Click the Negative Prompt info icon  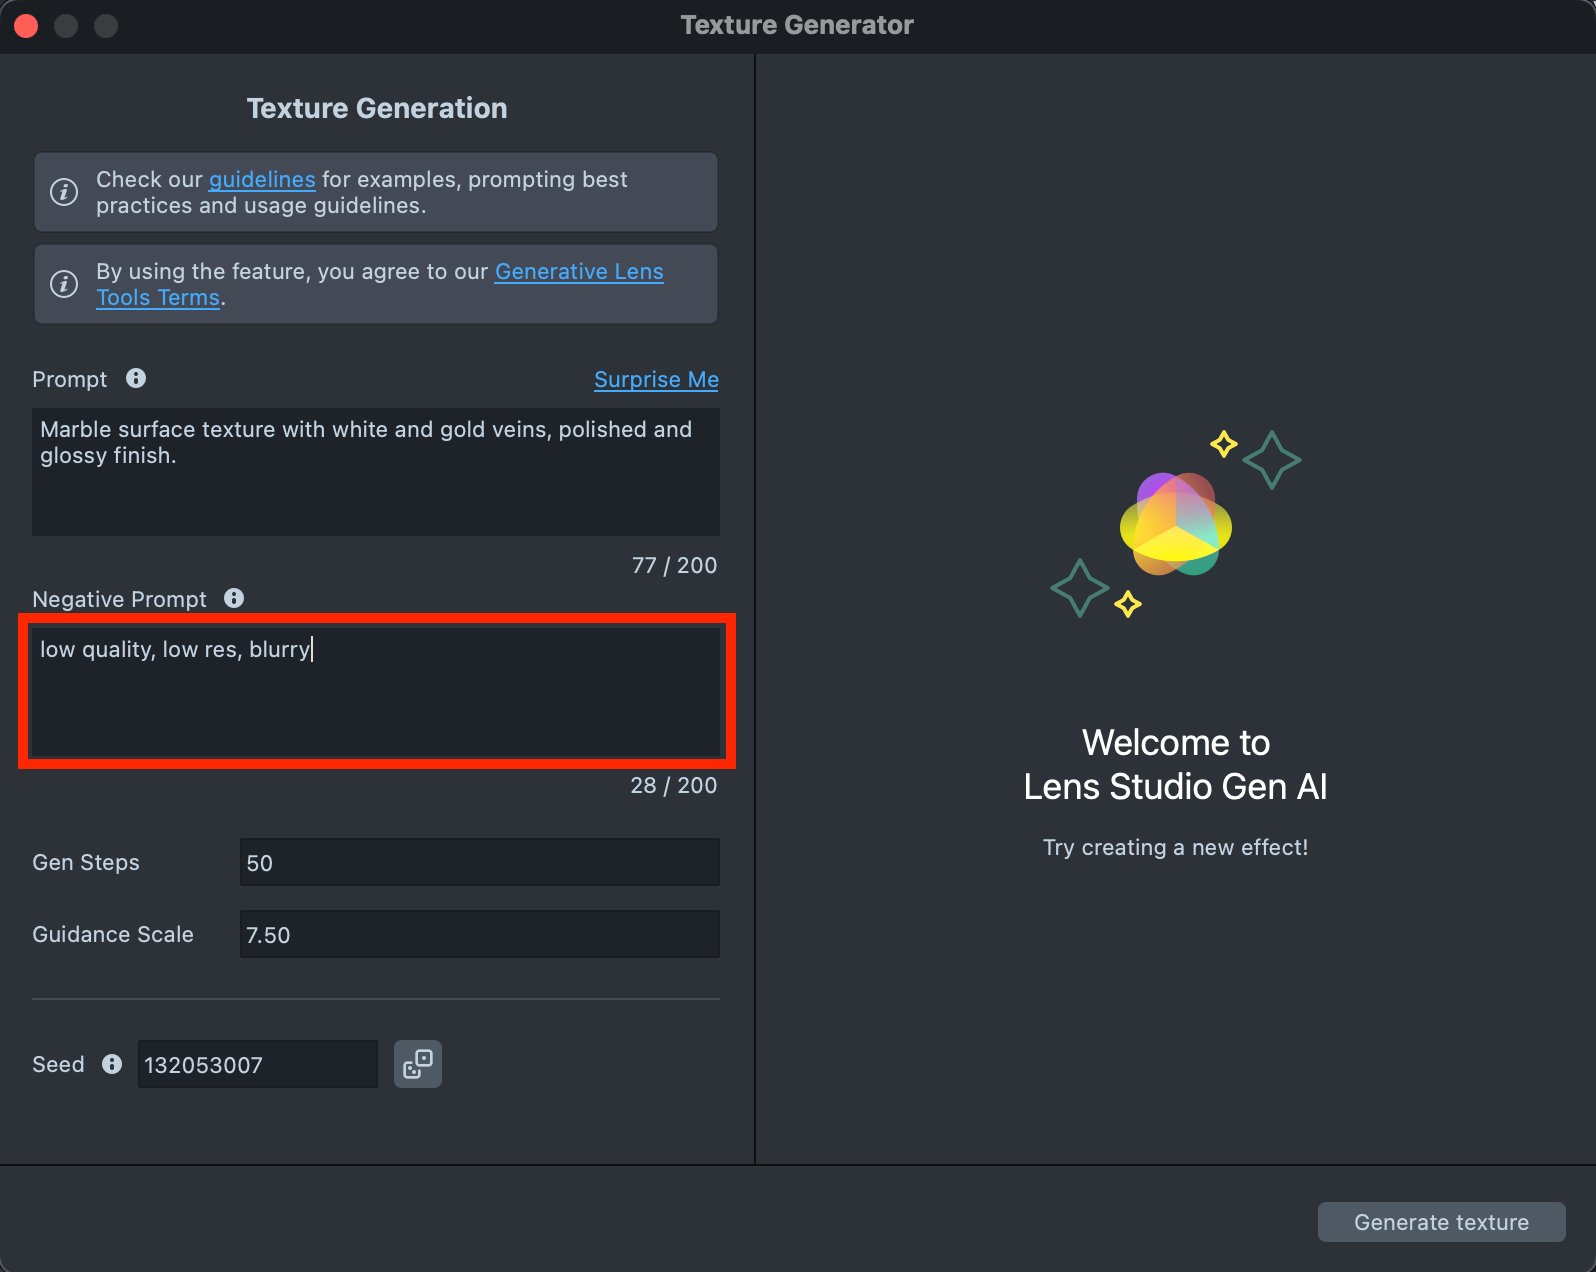pos(234,598)
